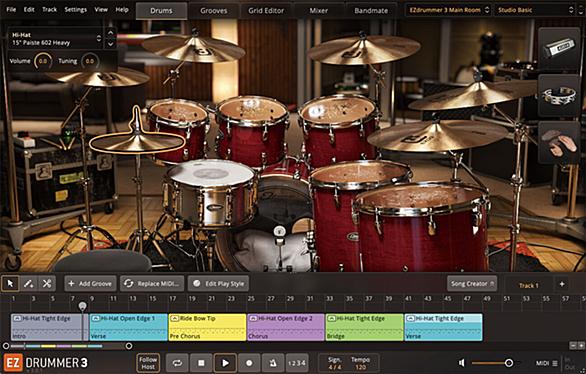Viewport: 586px width, 374px height.
Task: Expand the icon on the Chorus block
Action: 253,318
